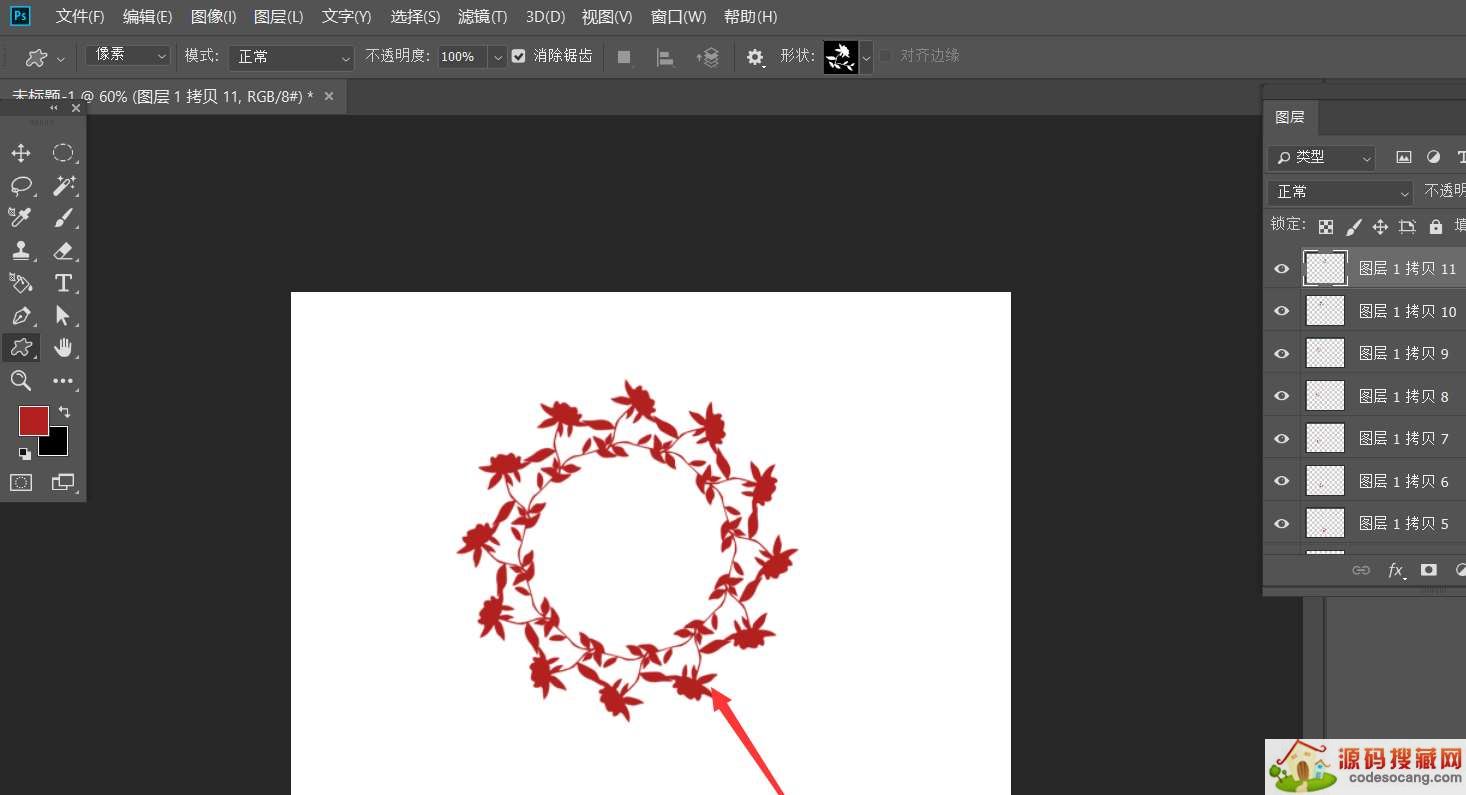This screenshot has height=795, width=1466.
Task: Select the Path Selection arrow tool
Action: click(x=63, y=316)
